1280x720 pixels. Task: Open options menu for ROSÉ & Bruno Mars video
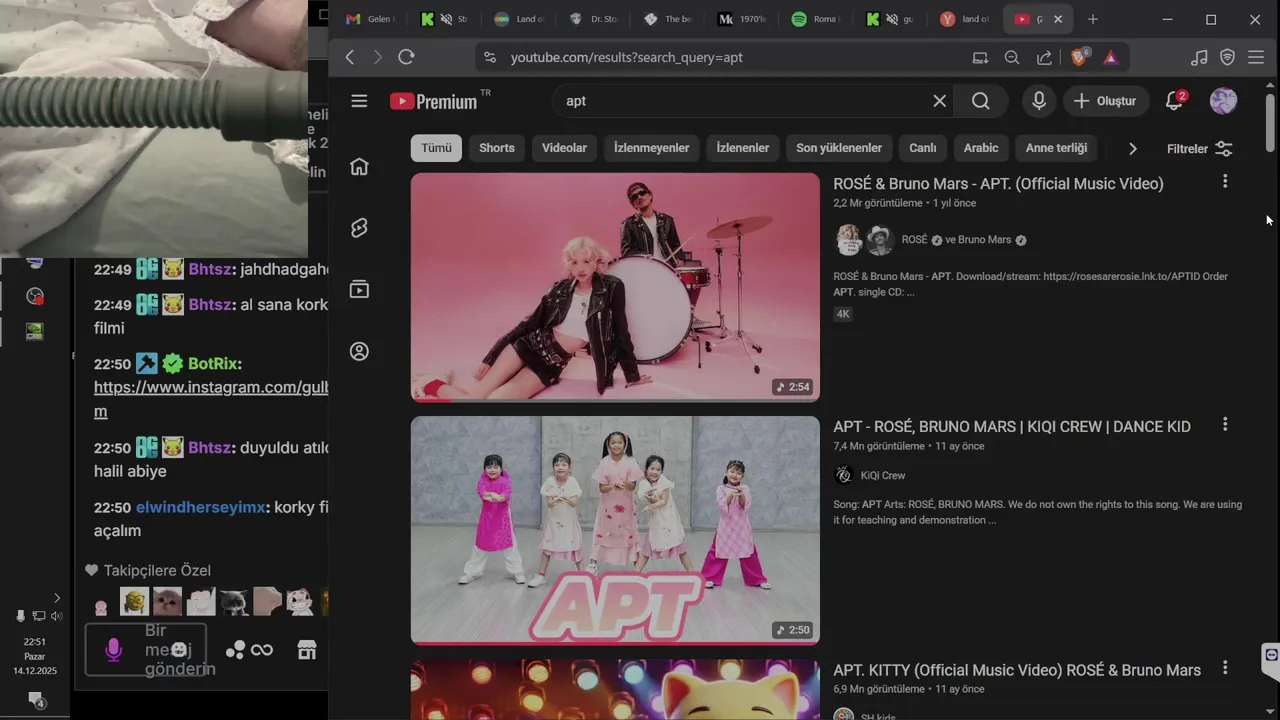[x=1225, y=181]
